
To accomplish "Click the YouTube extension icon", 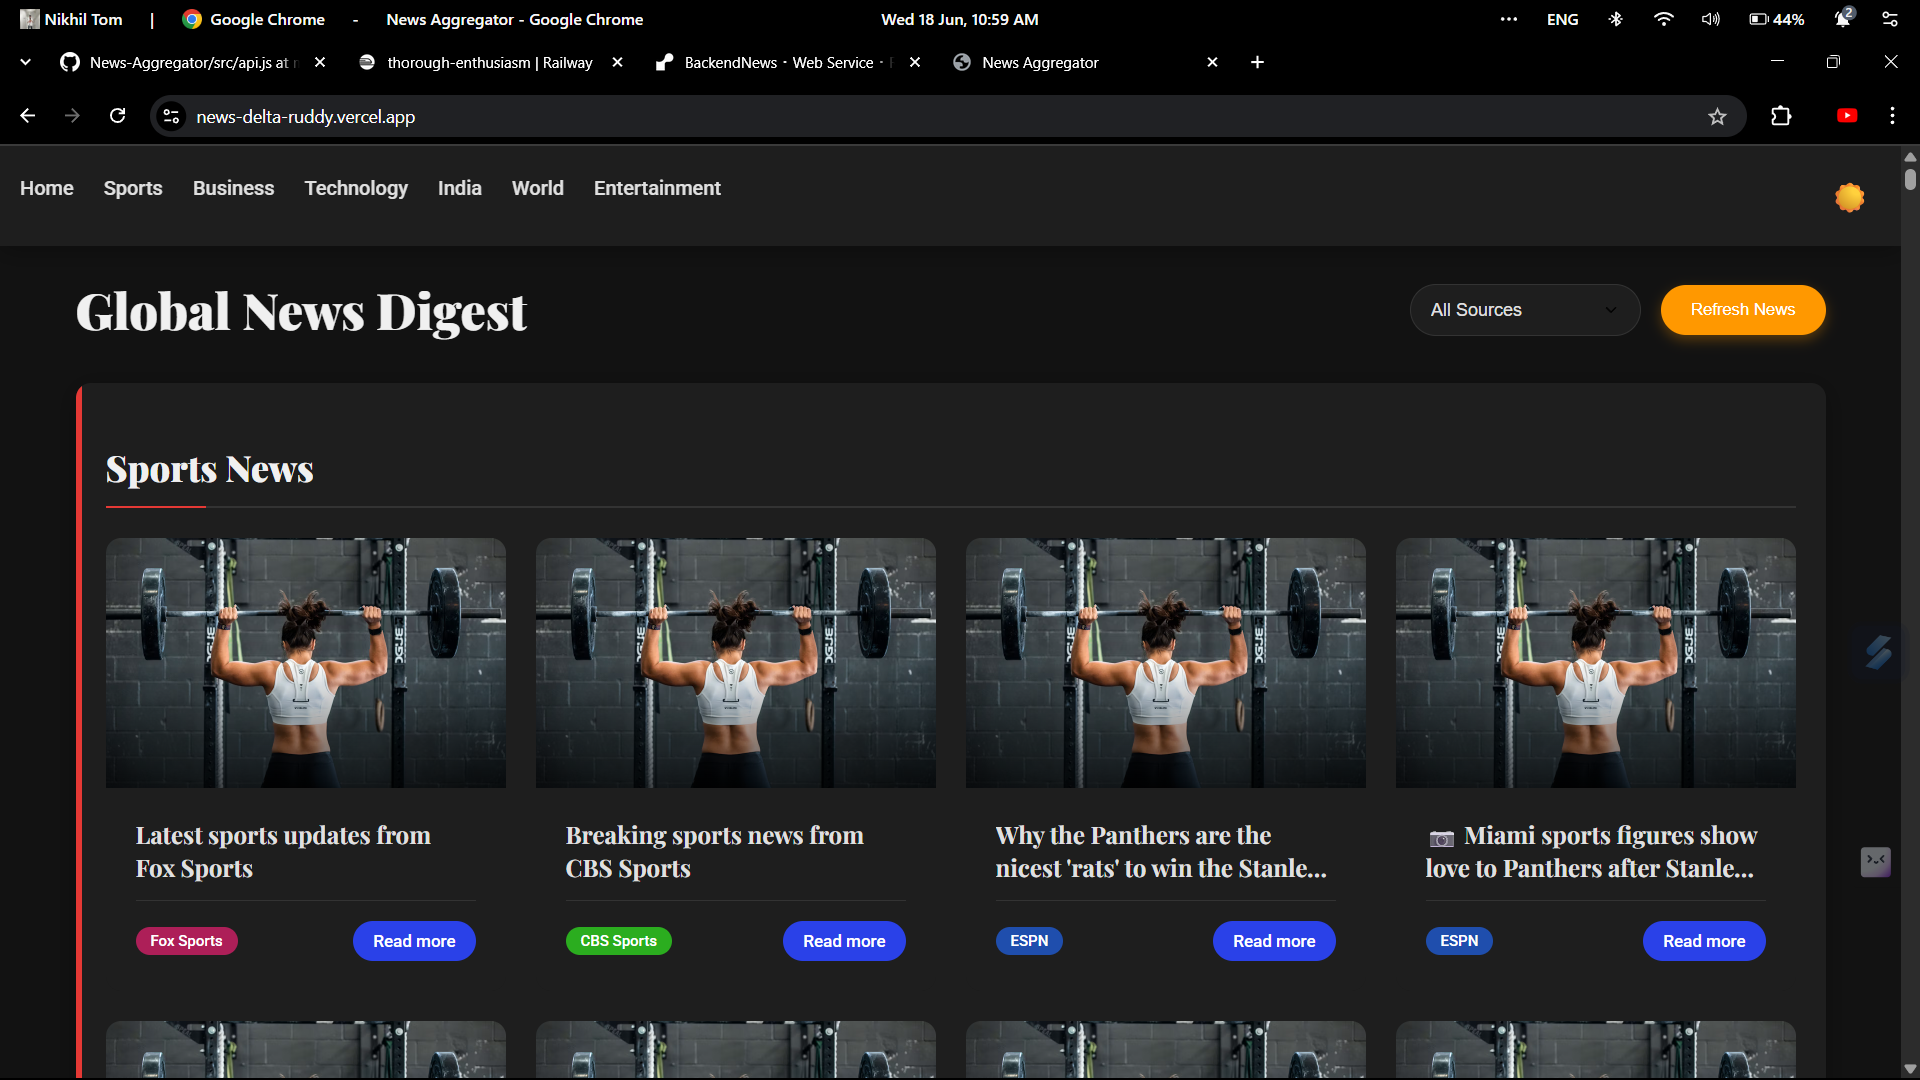I will pyautogui.click(x=1847, y=116).
